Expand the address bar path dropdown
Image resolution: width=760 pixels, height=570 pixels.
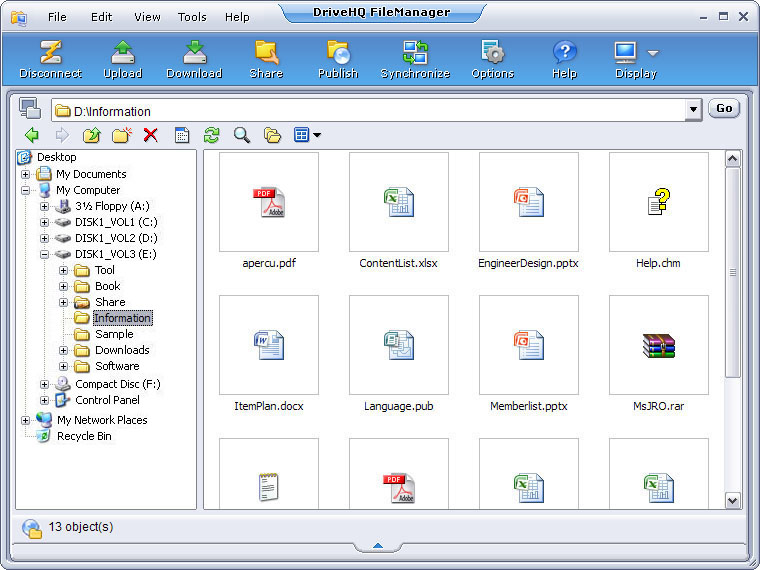[x=693, y=110]
